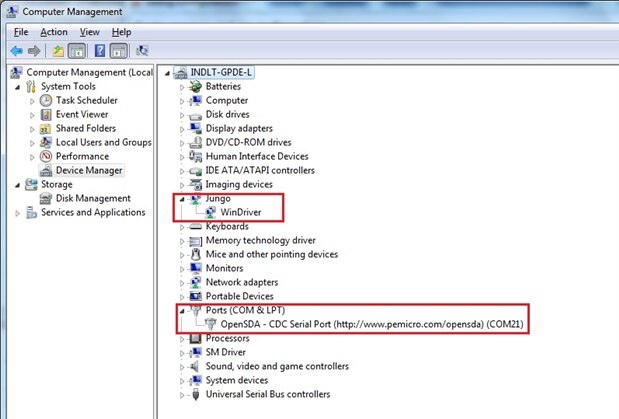The height and width of the screenshot is (419, 619).
Task: Click the Sound, video and game controllers icon
Action: (x=195, y=366)
